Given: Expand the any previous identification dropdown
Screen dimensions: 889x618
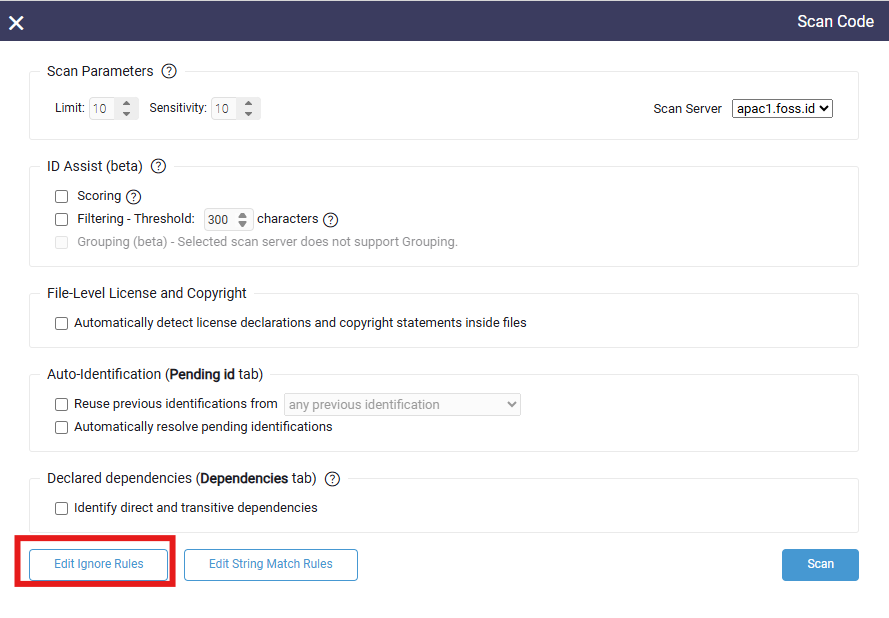Looking at the screenshot, I should tap(402, 405).
